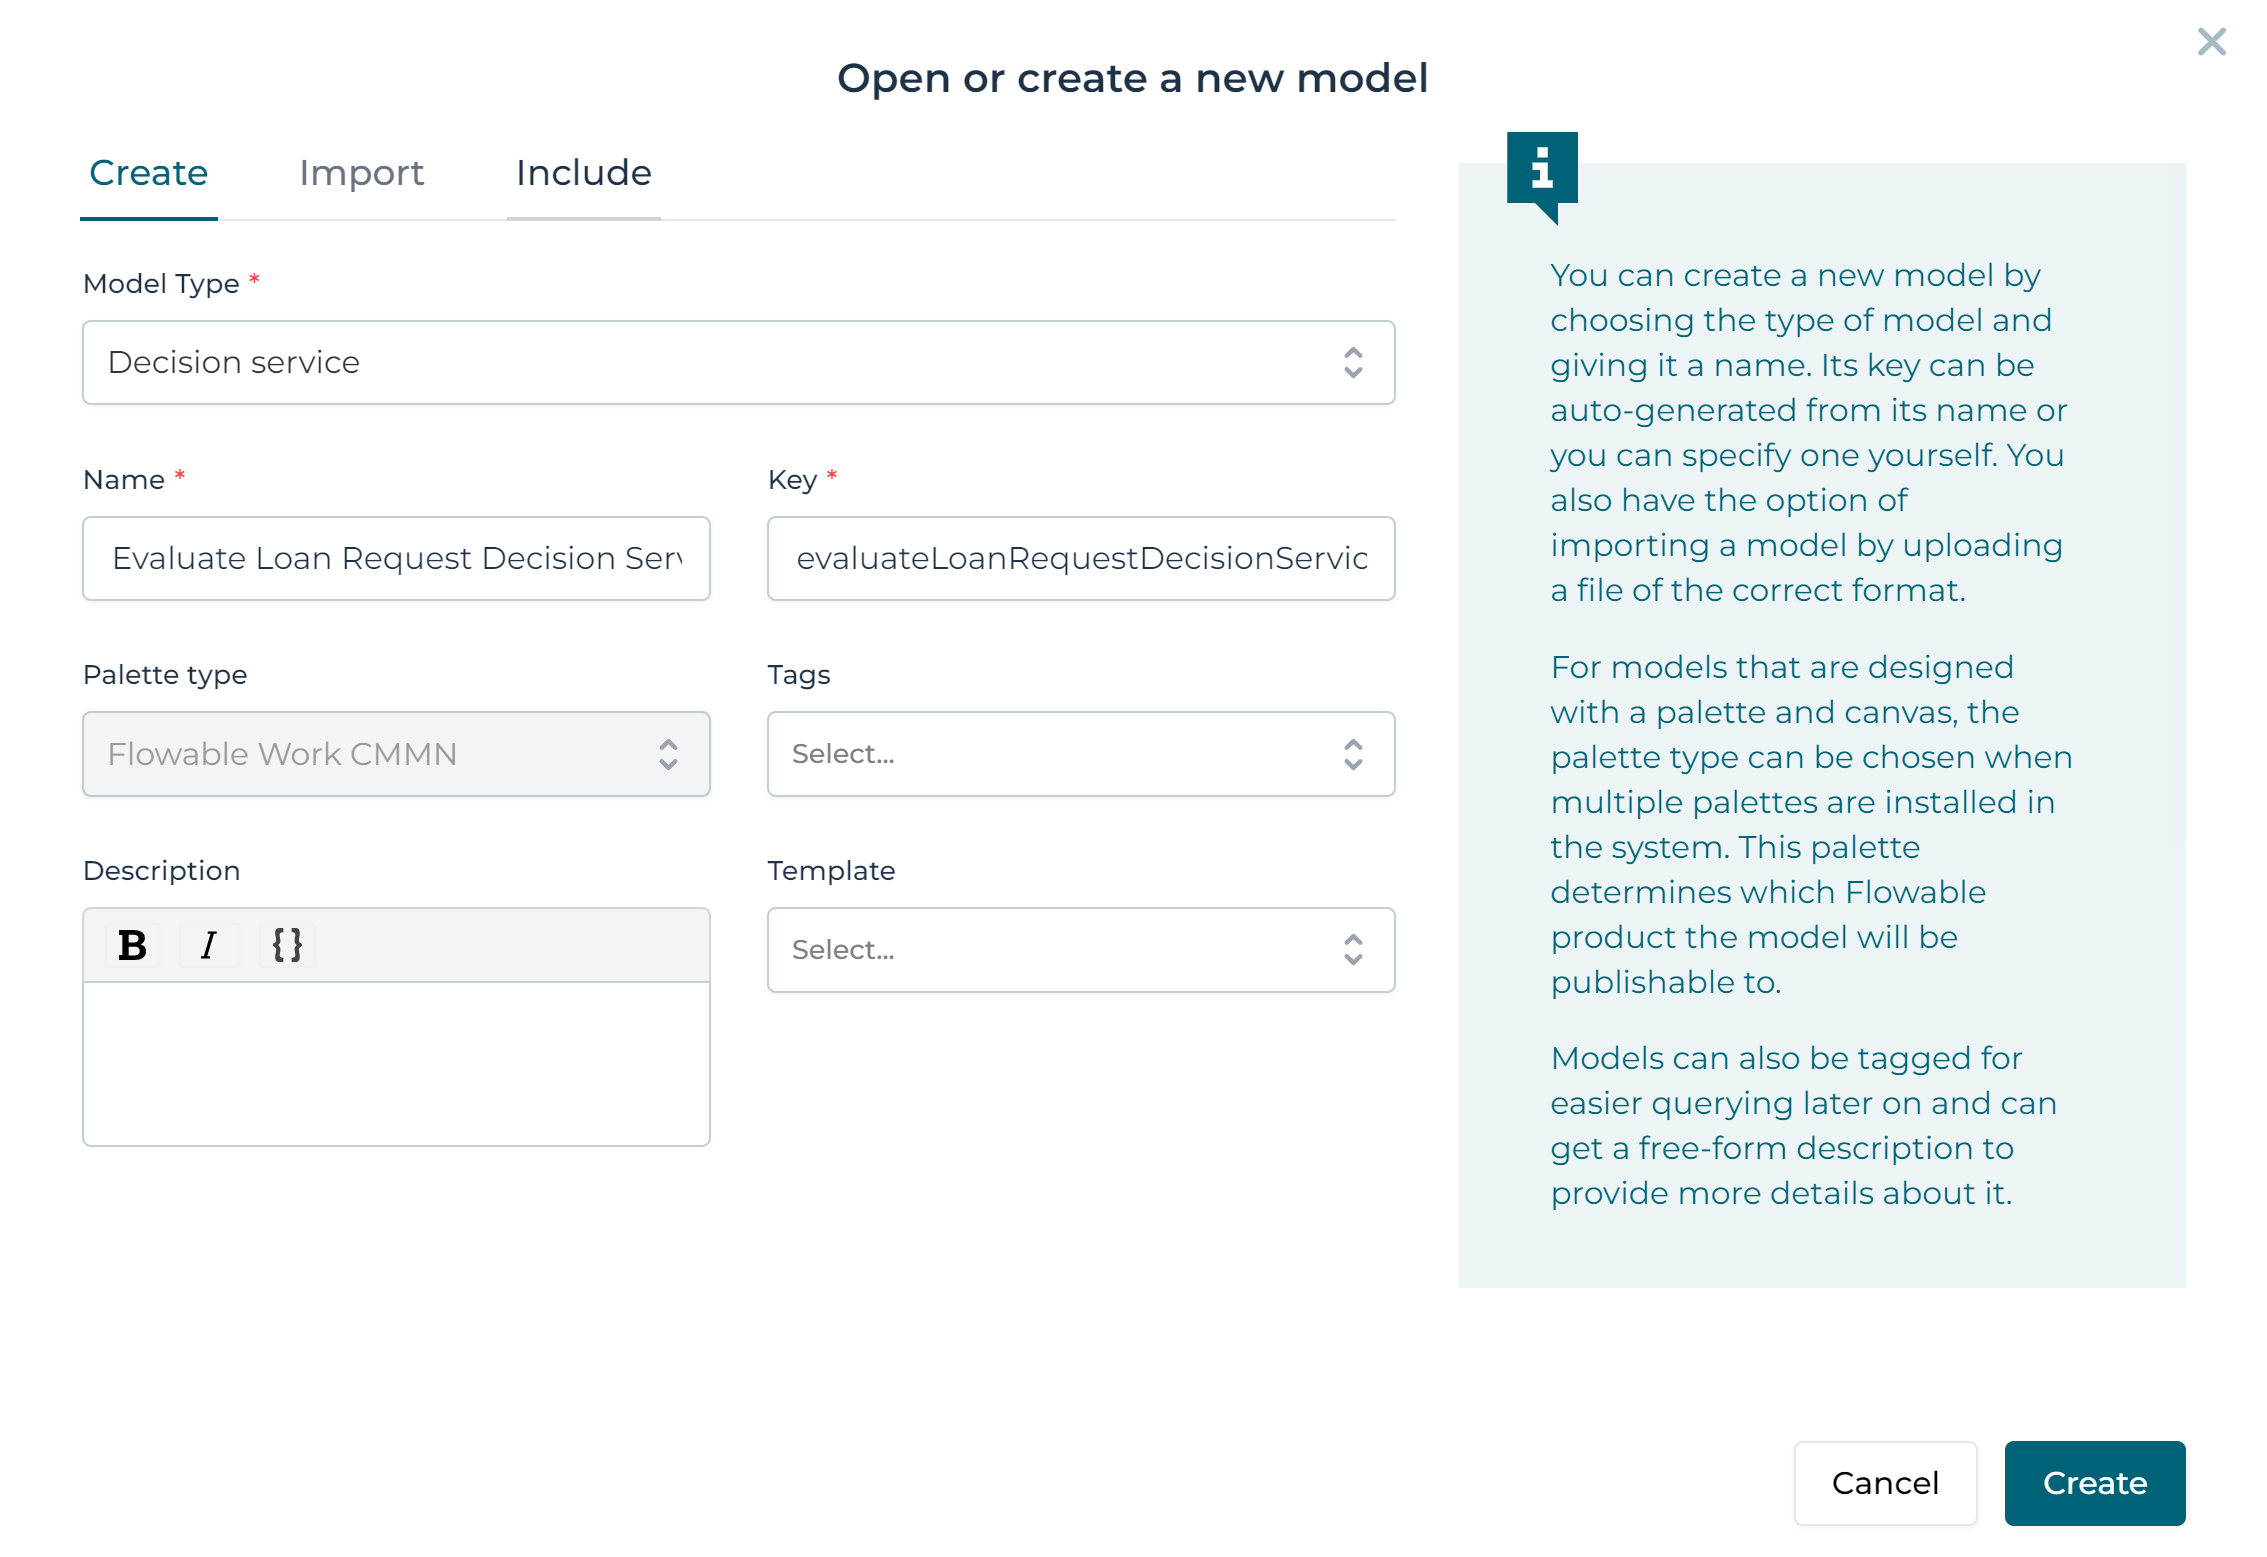Open the Model Type dropdown

pyautogui.click(x=738, y=362)
